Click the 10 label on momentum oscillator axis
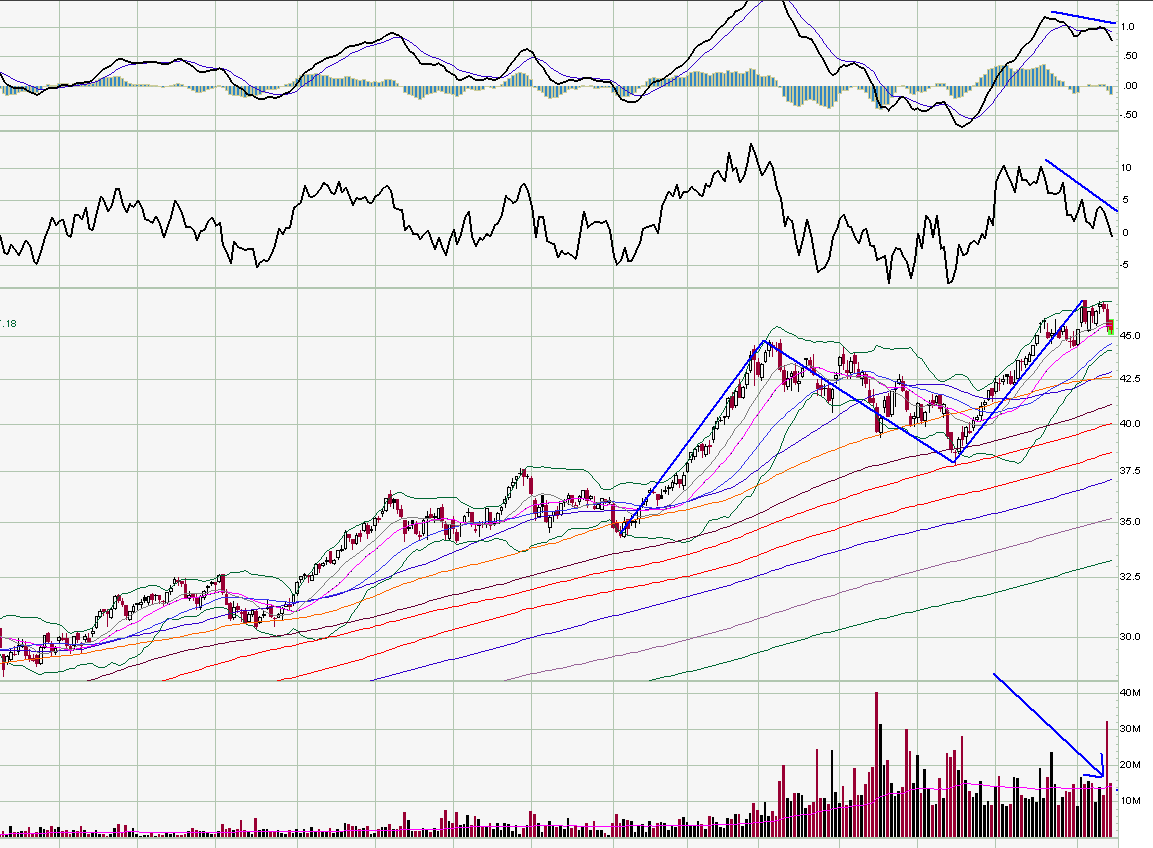The height and width of the screenshot is (848, 1153). point(1126,168)
